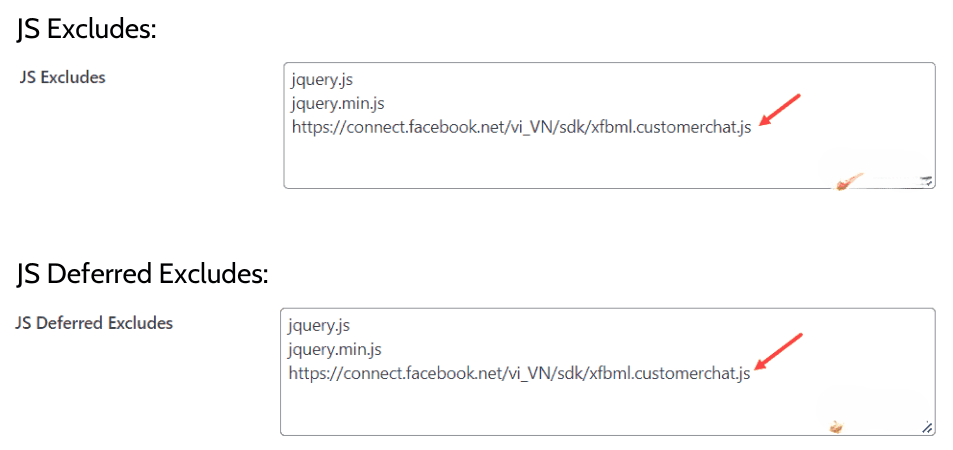Click the "JS Excludes:" section heading

(87, 29)
